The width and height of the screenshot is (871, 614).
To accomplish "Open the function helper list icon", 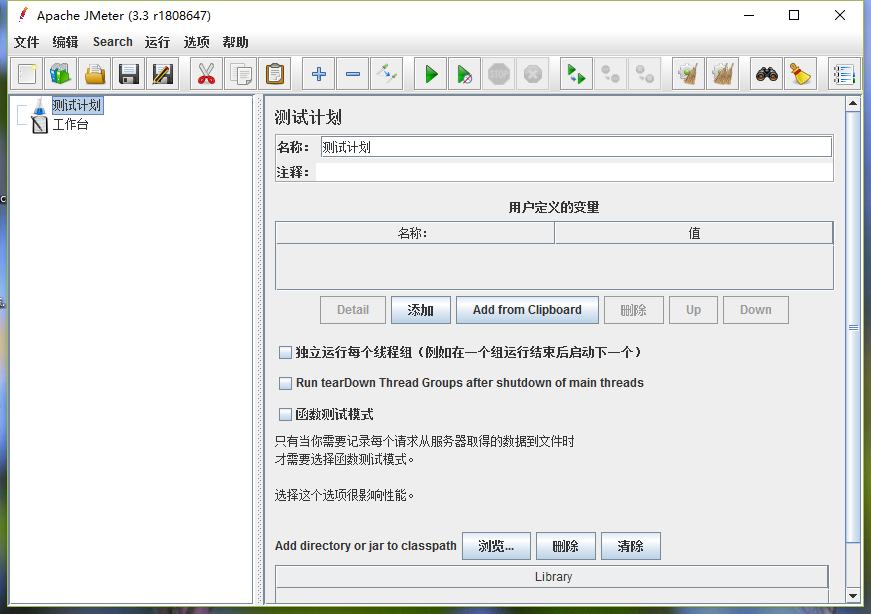I will (844, 74).
